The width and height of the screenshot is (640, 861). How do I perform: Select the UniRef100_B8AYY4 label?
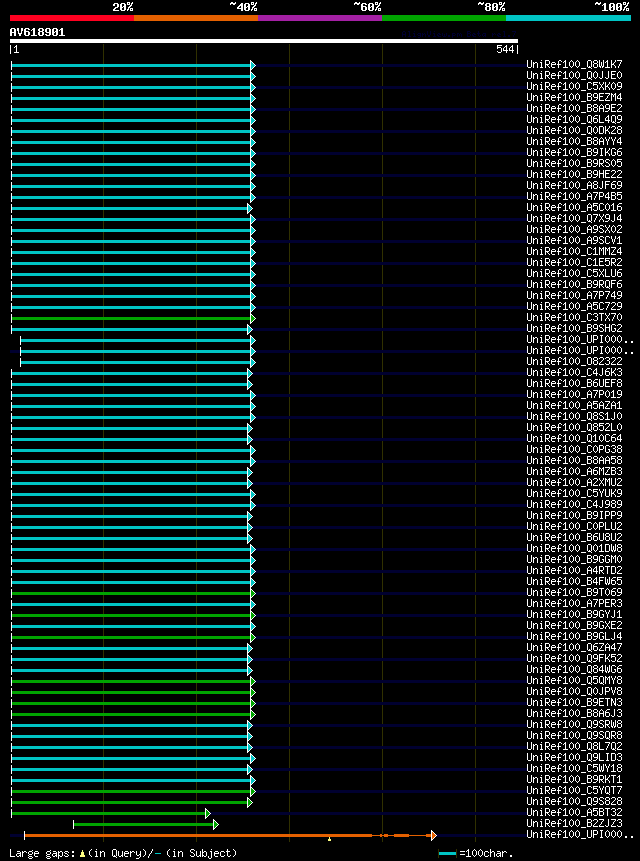pos(574,141)
